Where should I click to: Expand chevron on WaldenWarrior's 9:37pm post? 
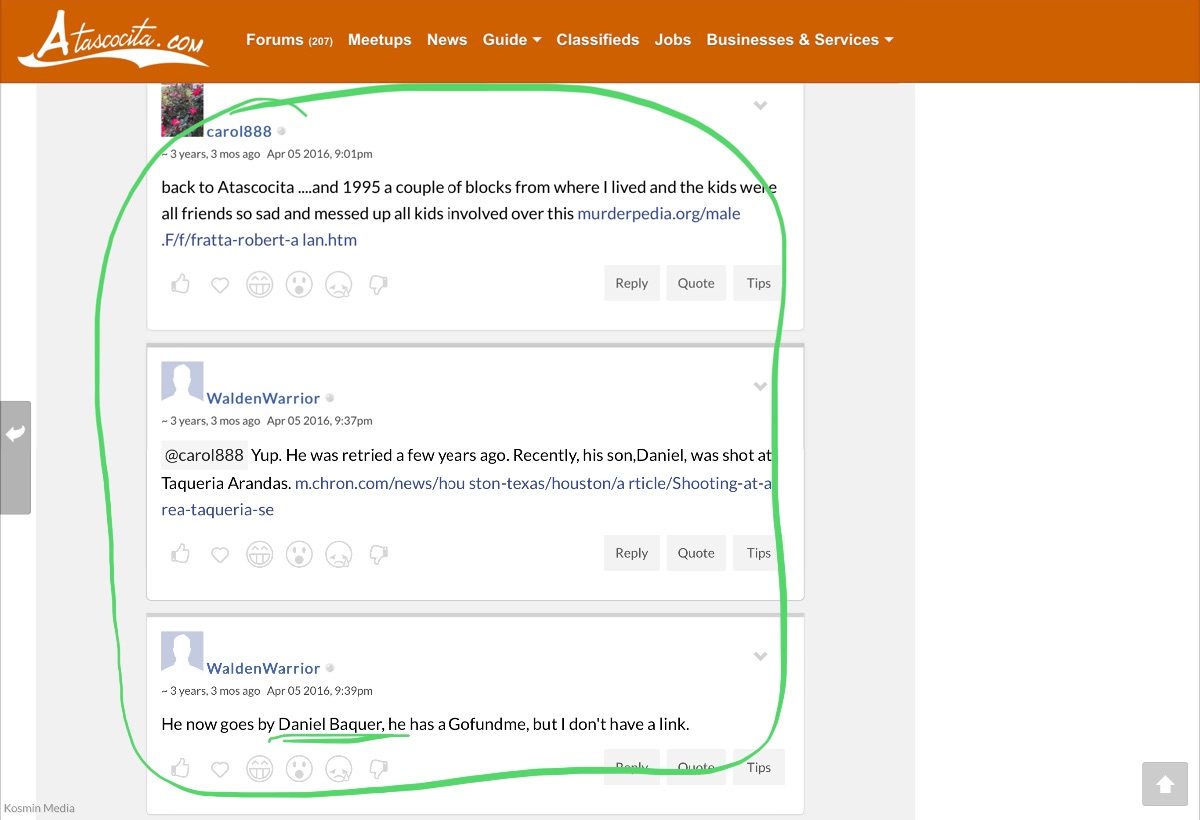[760, 386]
